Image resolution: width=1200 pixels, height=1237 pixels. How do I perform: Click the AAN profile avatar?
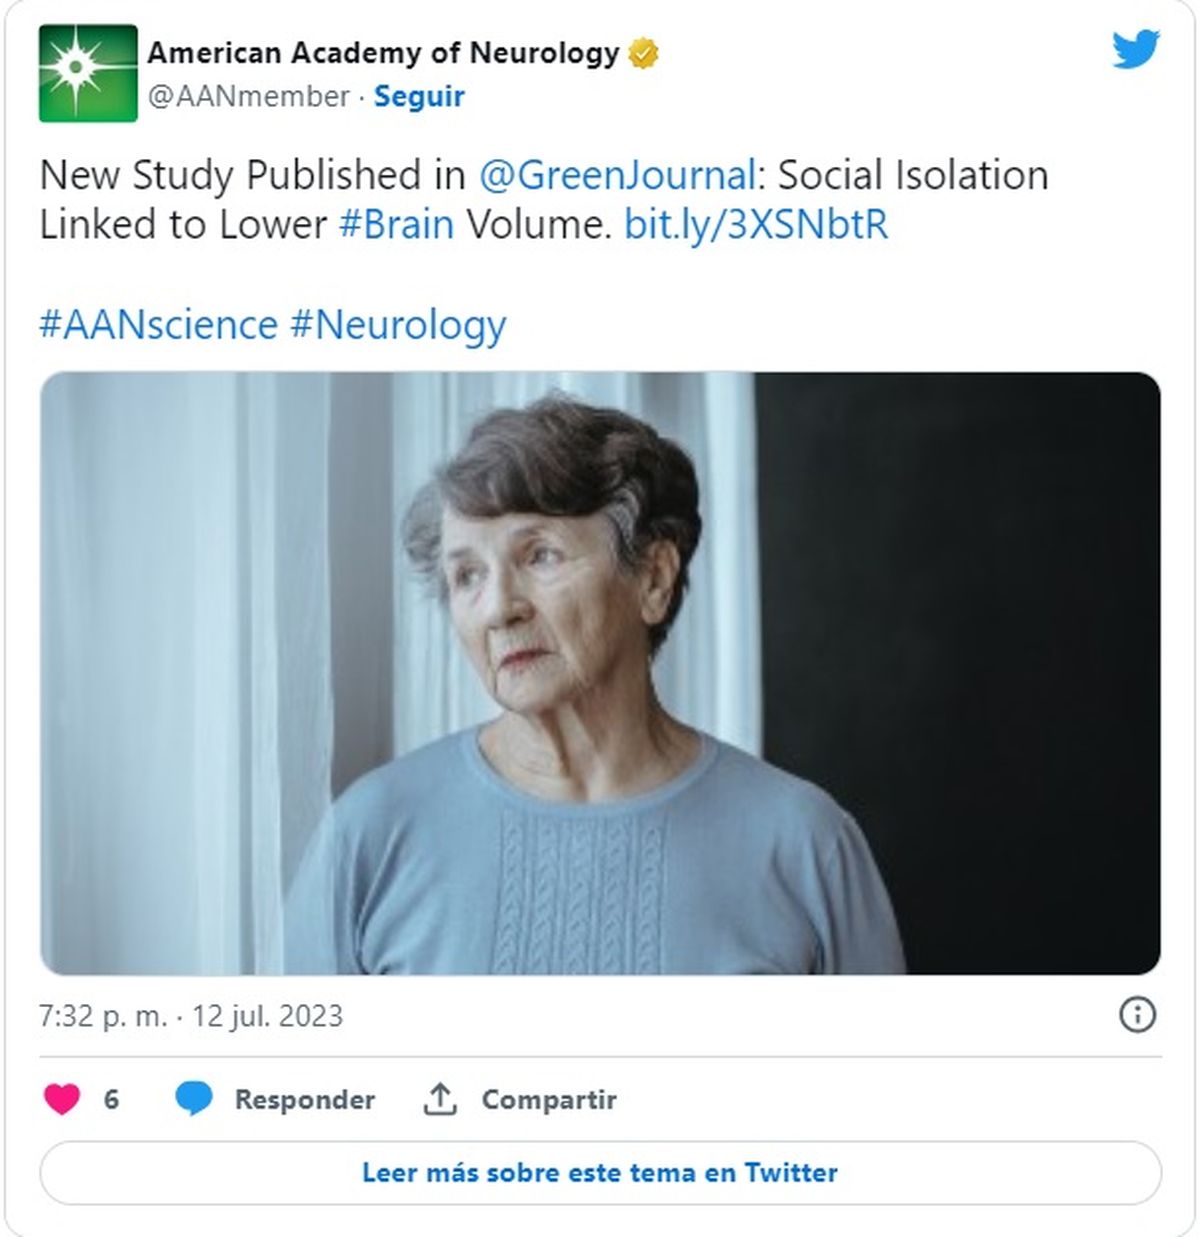tap(88, 74)
